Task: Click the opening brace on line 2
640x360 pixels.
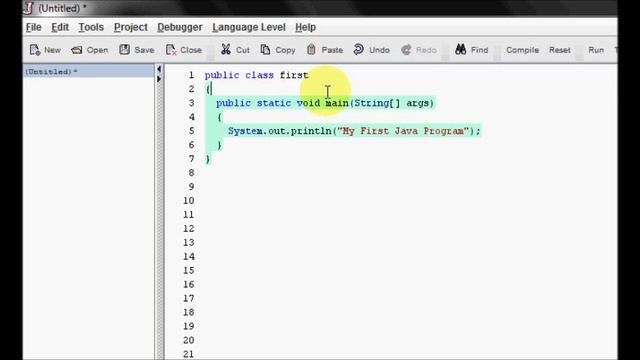Action: [208, 89]
